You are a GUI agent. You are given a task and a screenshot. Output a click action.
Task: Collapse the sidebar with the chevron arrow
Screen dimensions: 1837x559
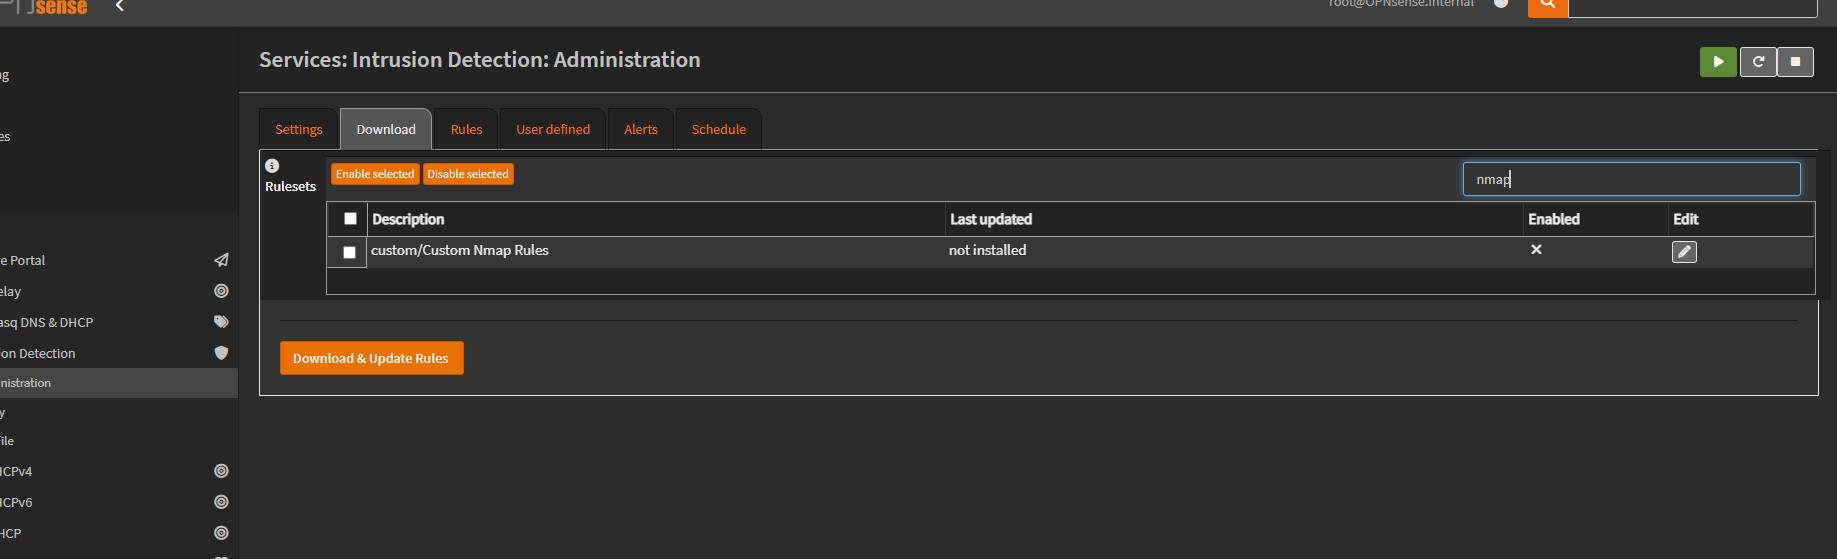click(x=120, y=7)
